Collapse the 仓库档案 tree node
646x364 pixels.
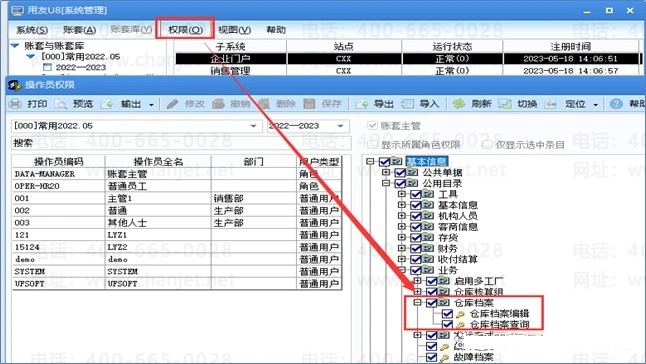coord(417,303)
